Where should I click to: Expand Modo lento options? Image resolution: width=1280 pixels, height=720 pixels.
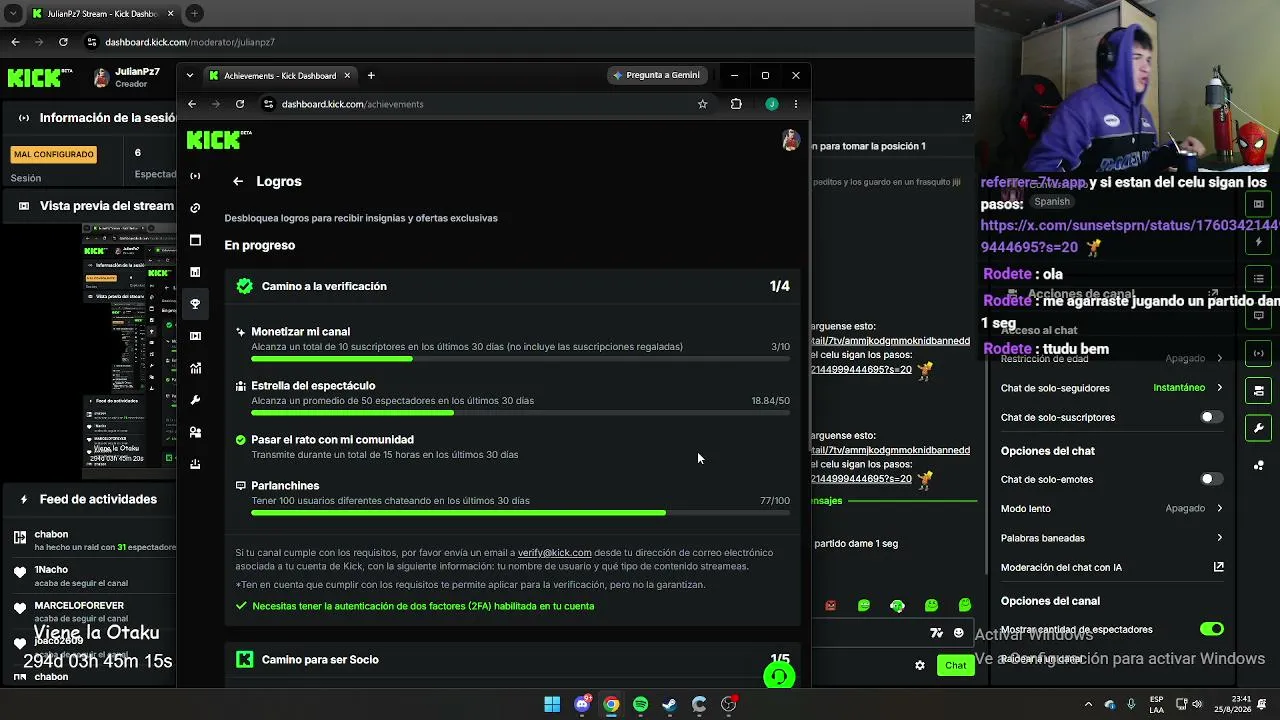[x=1219, y=508]
